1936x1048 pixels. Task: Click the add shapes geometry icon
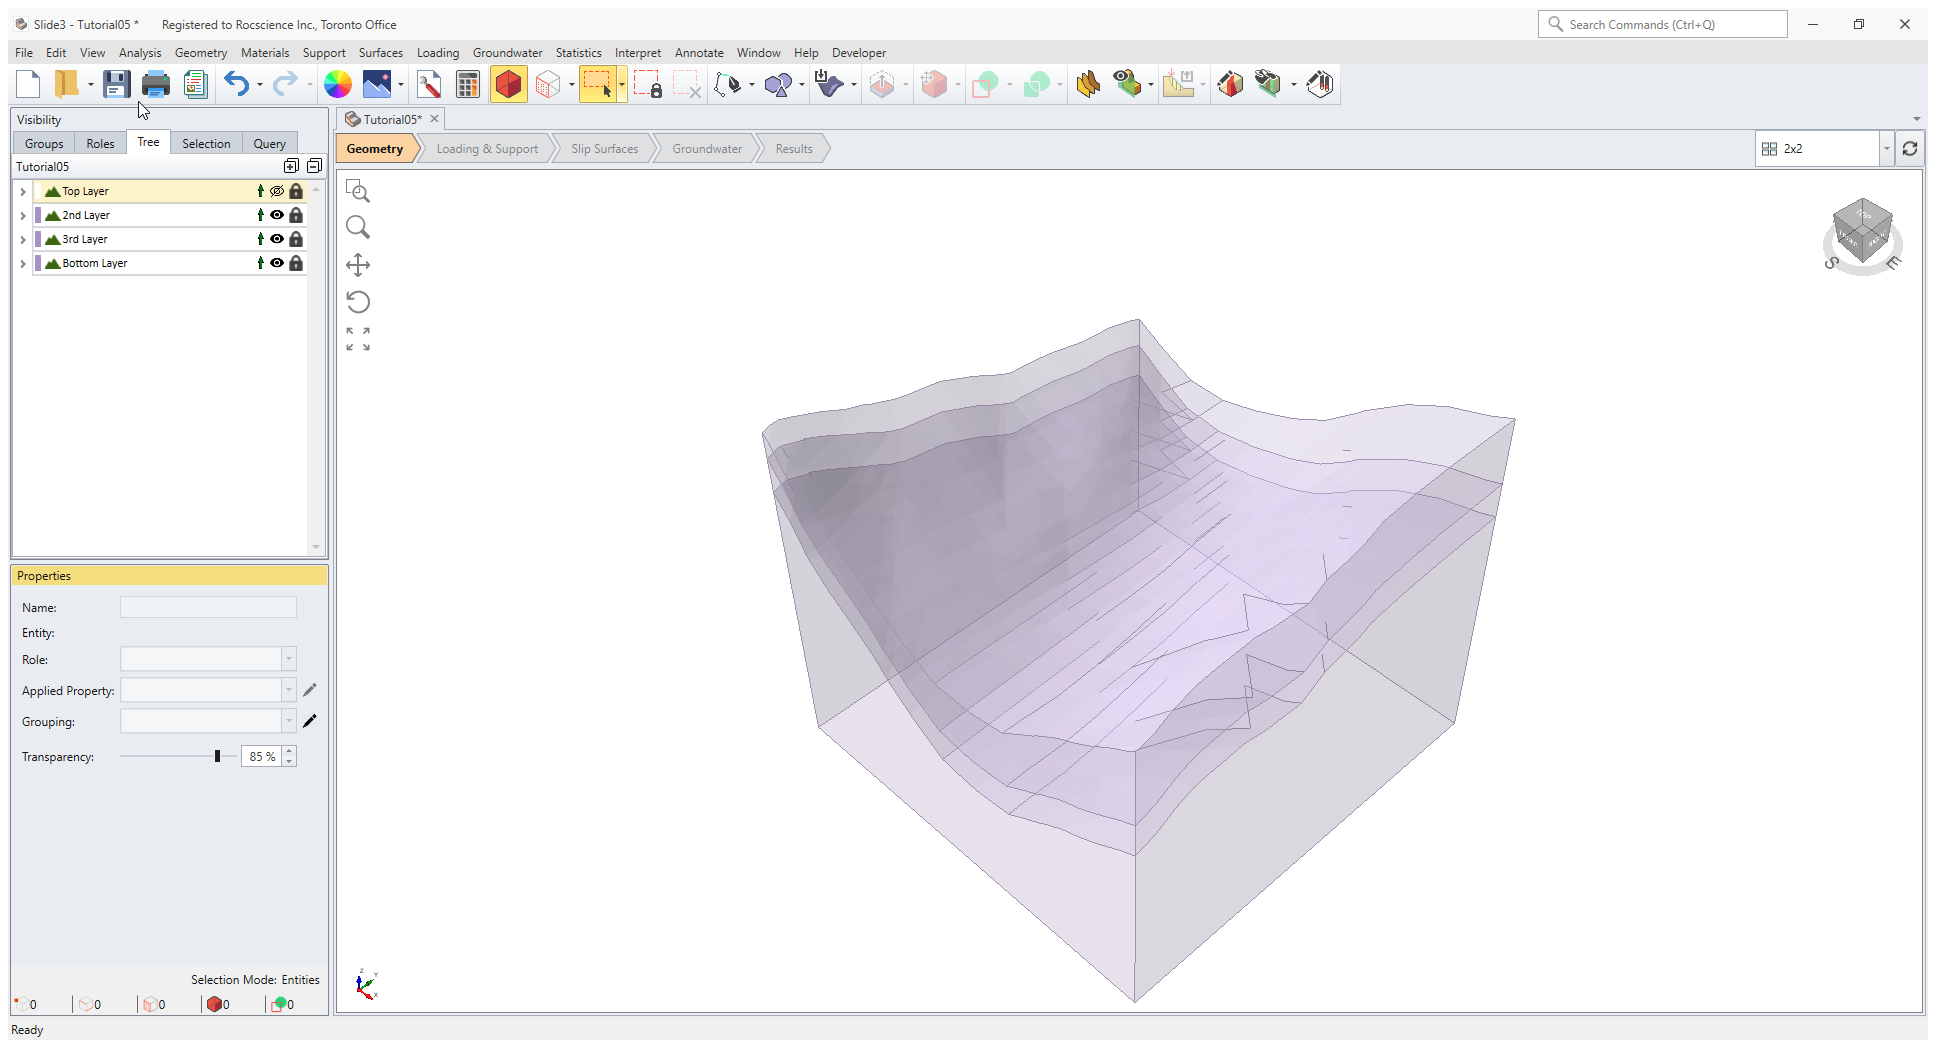(x=778, y=85)
